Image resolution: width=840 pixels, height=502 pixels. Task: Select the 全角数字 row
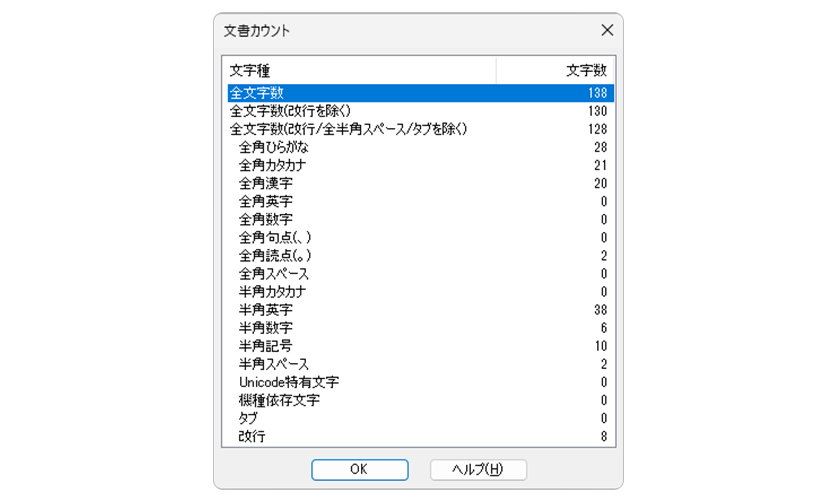click(x=421, y=220)
